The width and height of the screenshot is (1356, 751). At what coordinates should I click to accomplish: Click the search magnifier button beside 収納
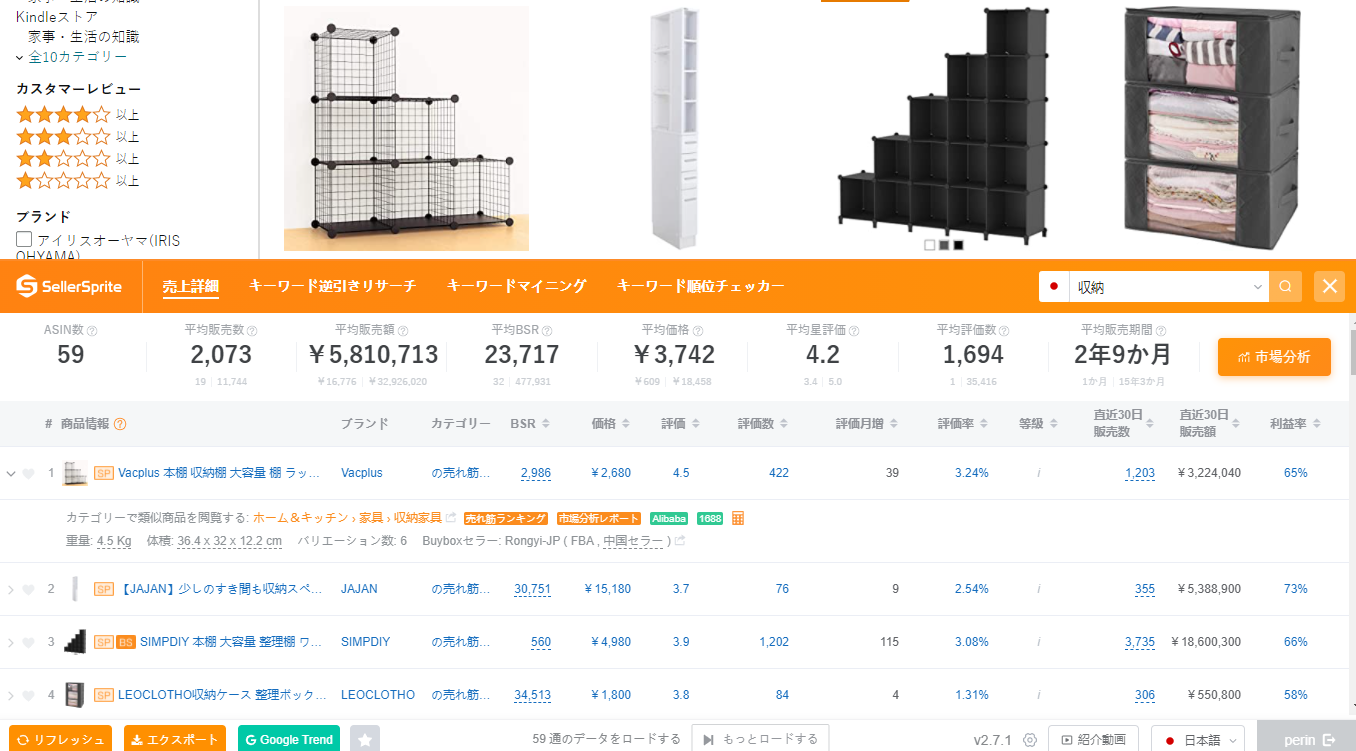click(1286, 287)
